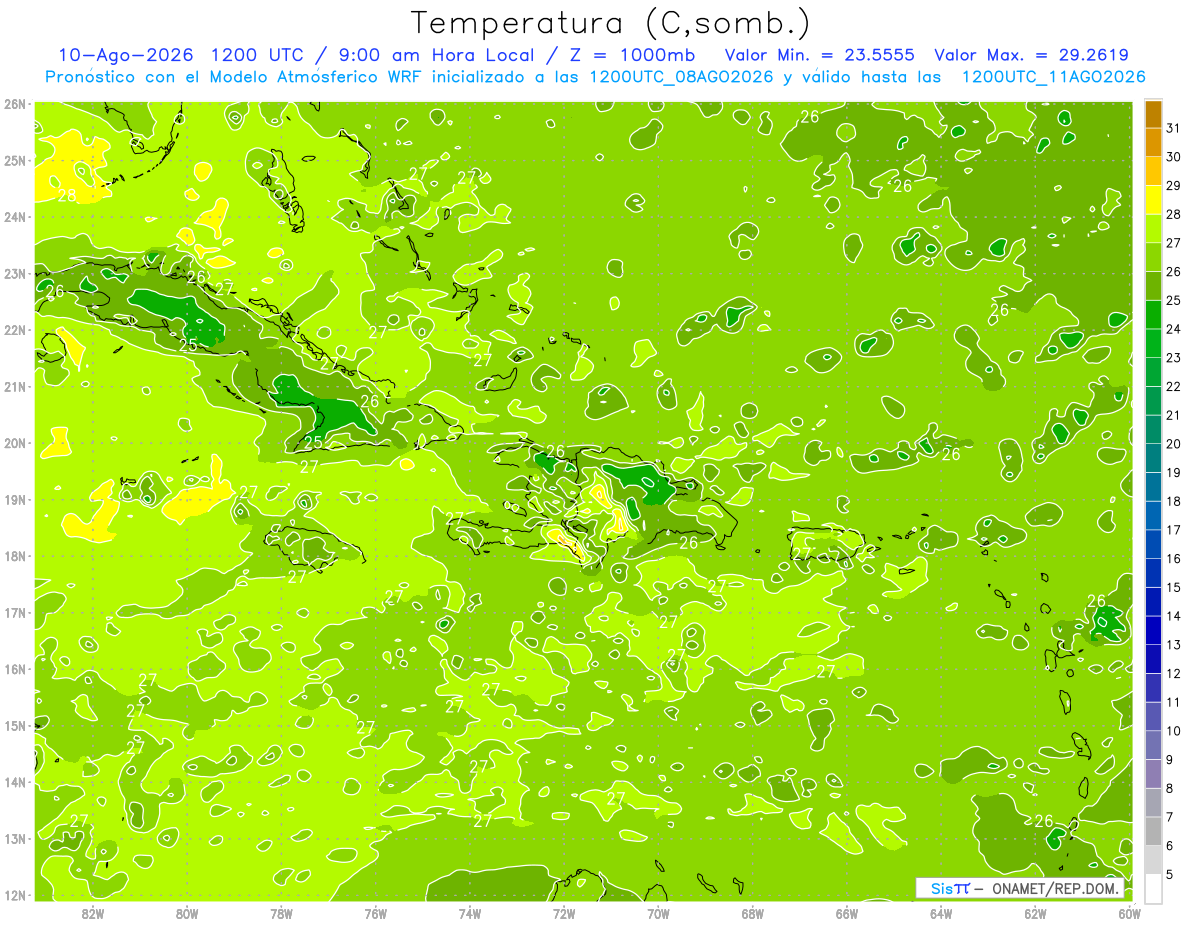This screenshot has height=927, width=1200.
Task: Click longitude axis label "70W"
Action: [x=658, y=913]
